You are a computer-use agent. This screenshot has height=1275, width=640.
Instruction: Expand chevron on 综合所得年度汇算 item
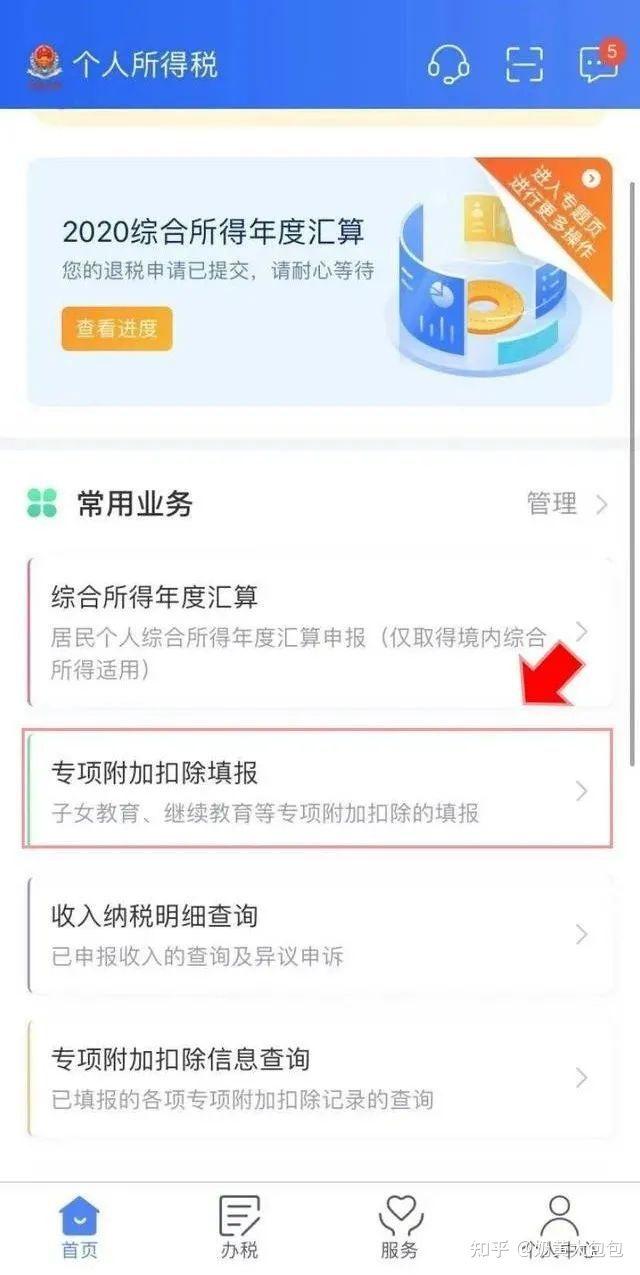click(582, 632)
